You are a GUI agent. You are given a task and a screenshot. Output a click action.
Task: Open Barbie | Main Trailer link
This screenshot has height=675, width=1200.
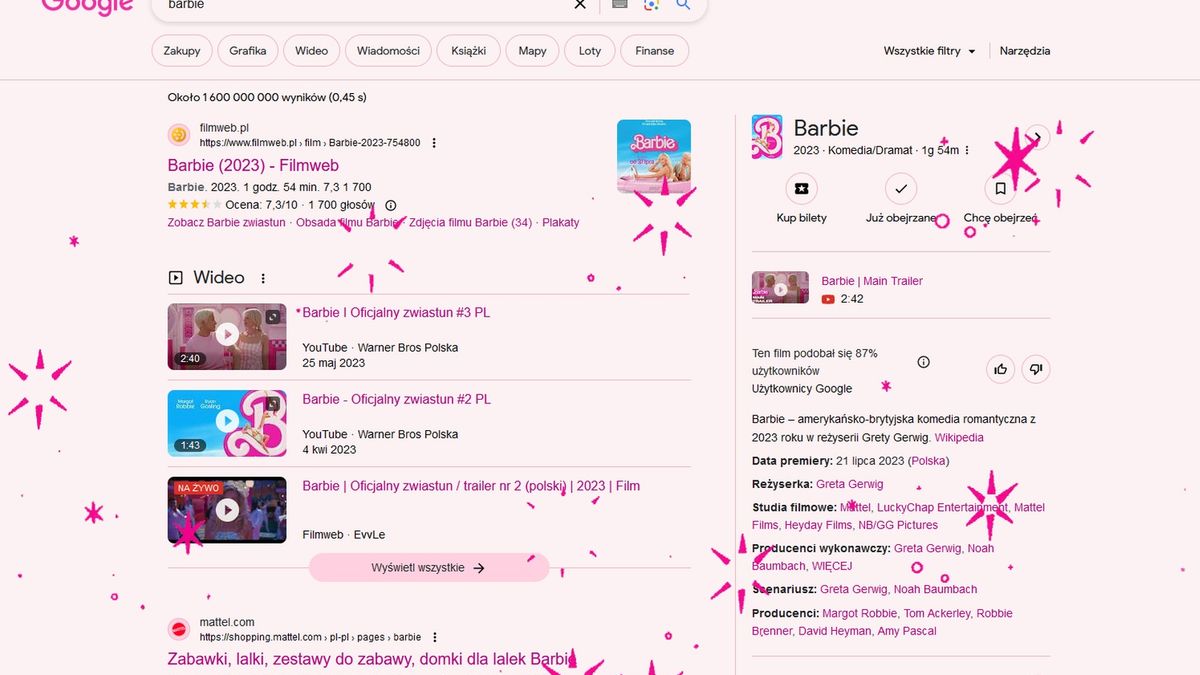pos(872,281)
